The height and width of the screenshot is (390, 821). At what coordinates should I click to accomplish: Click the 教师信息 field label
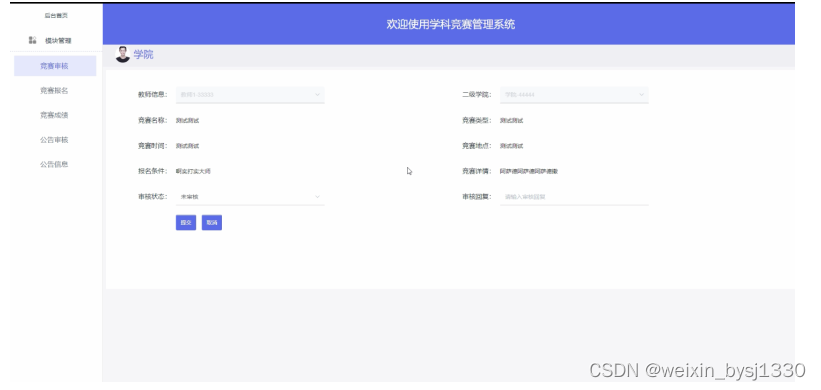[x=152, y=95]
